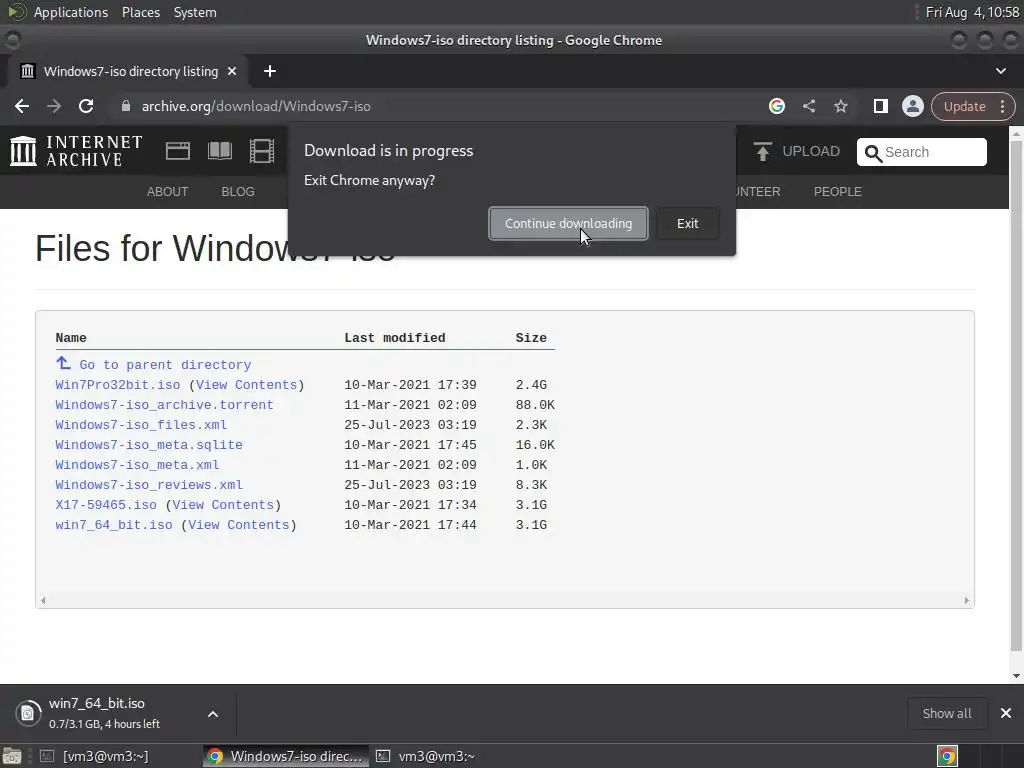1024x768 pixels.
Task: Open the Web archive icon
Action: point(178,152)
